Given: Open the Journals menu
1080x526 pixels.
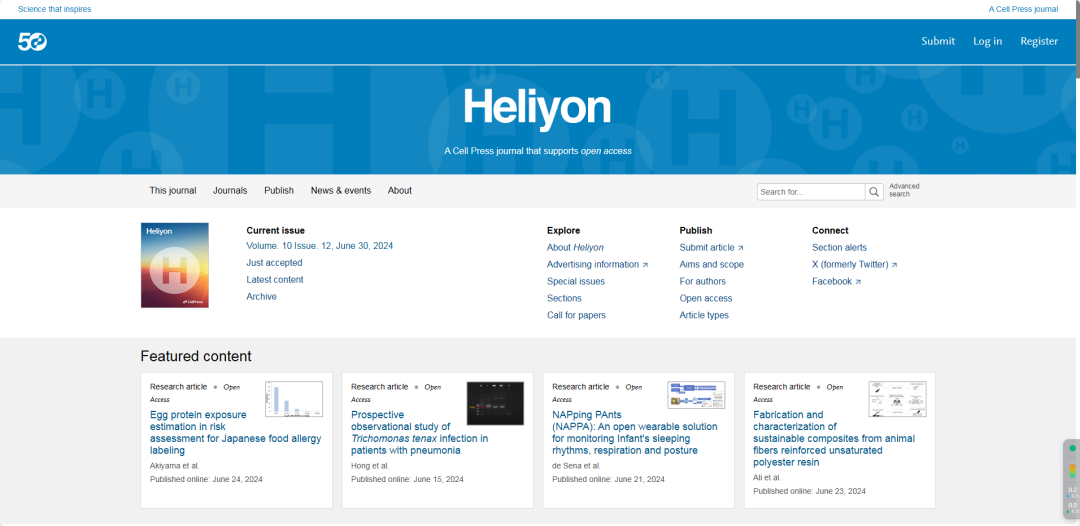Looking at the screenshot, I should [x=230, y=191].
